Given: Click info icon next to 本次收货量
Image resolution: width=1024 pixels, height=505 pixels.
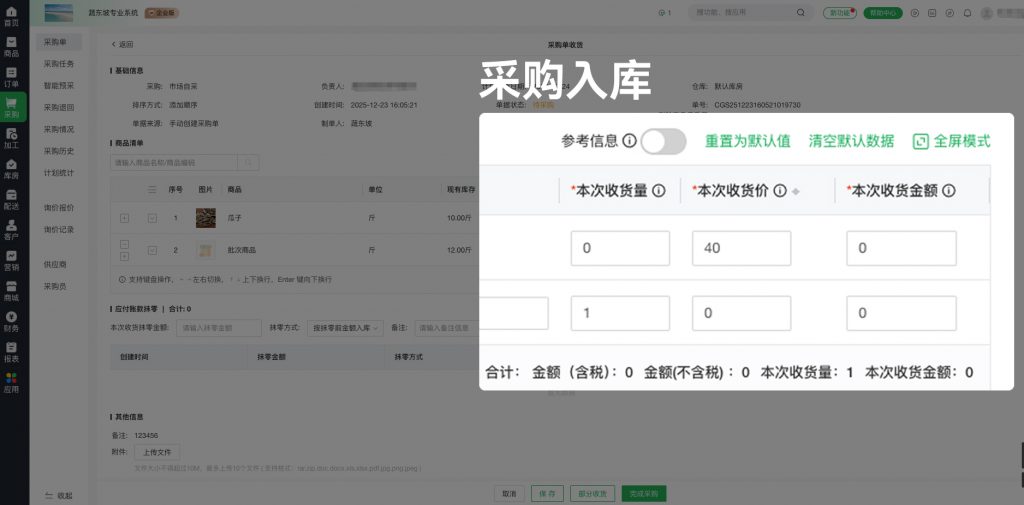Looking at the screenshot, I should tap(659, 191).
